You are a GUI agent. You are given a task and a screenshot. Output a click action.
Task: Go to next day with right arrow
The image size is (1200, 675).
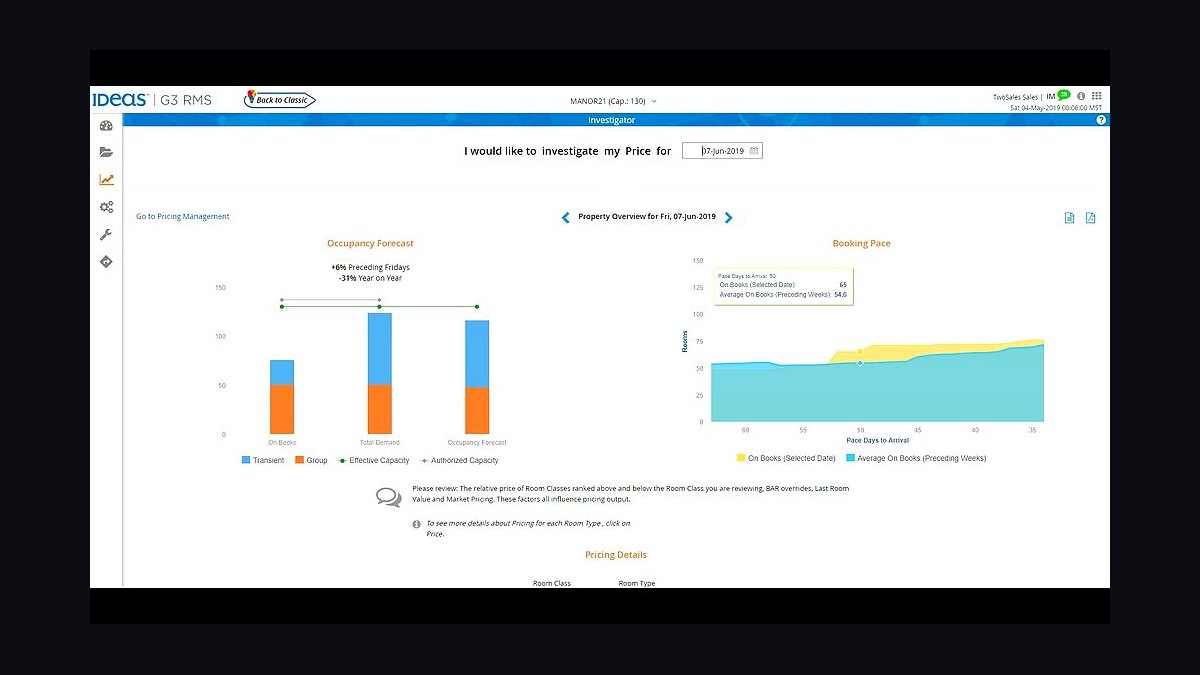[728, 217]
